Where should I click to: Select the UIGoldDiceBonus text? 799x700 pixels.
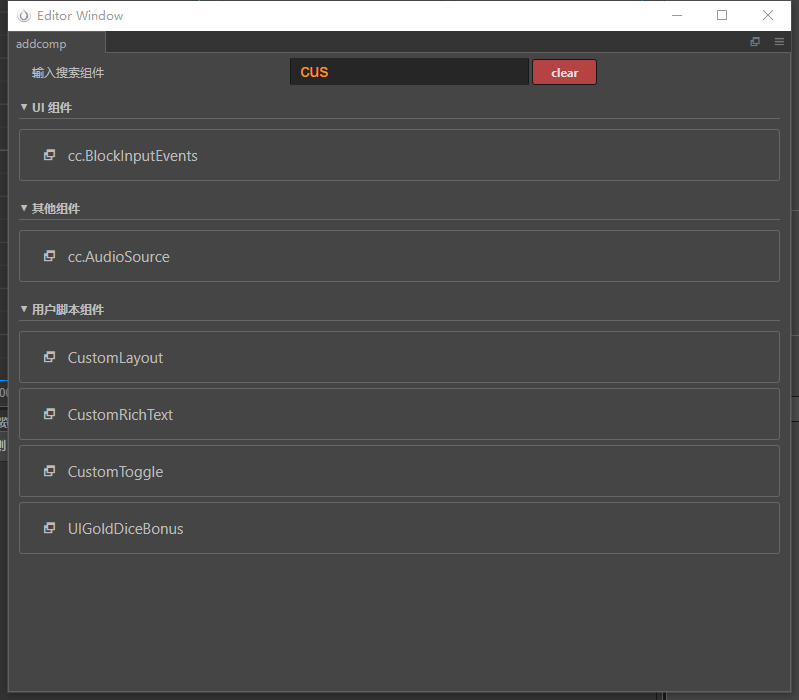[125, 529]
